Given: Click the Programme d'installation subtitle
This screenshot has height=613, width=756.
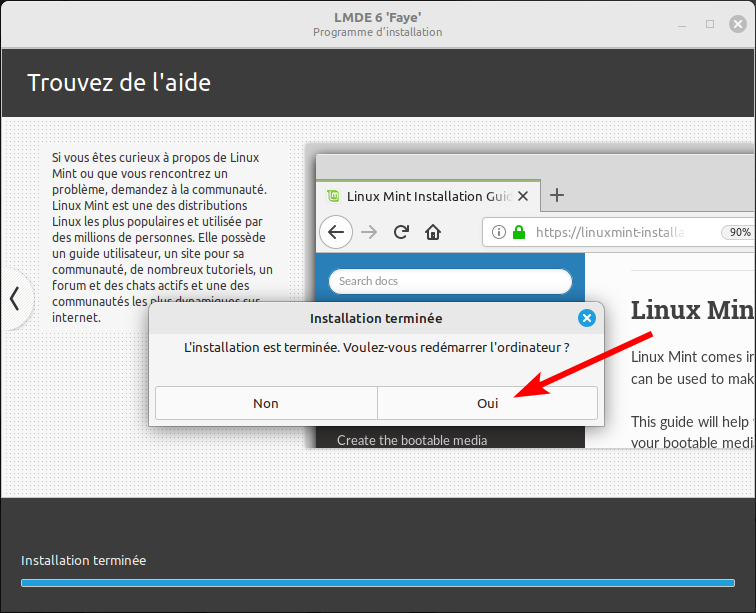Looking at the screenshot, I should point(378,32).
